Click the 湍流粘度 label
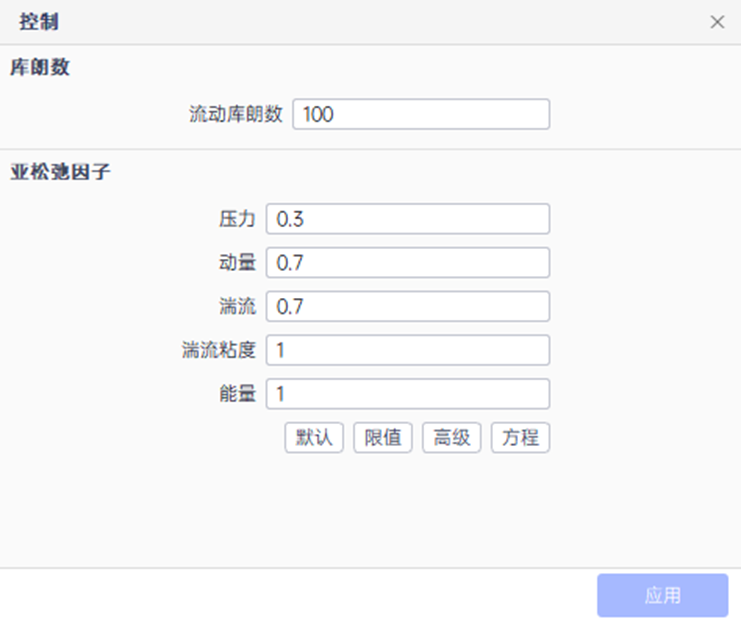The image size is (741, 622). (x=219, y=350)
